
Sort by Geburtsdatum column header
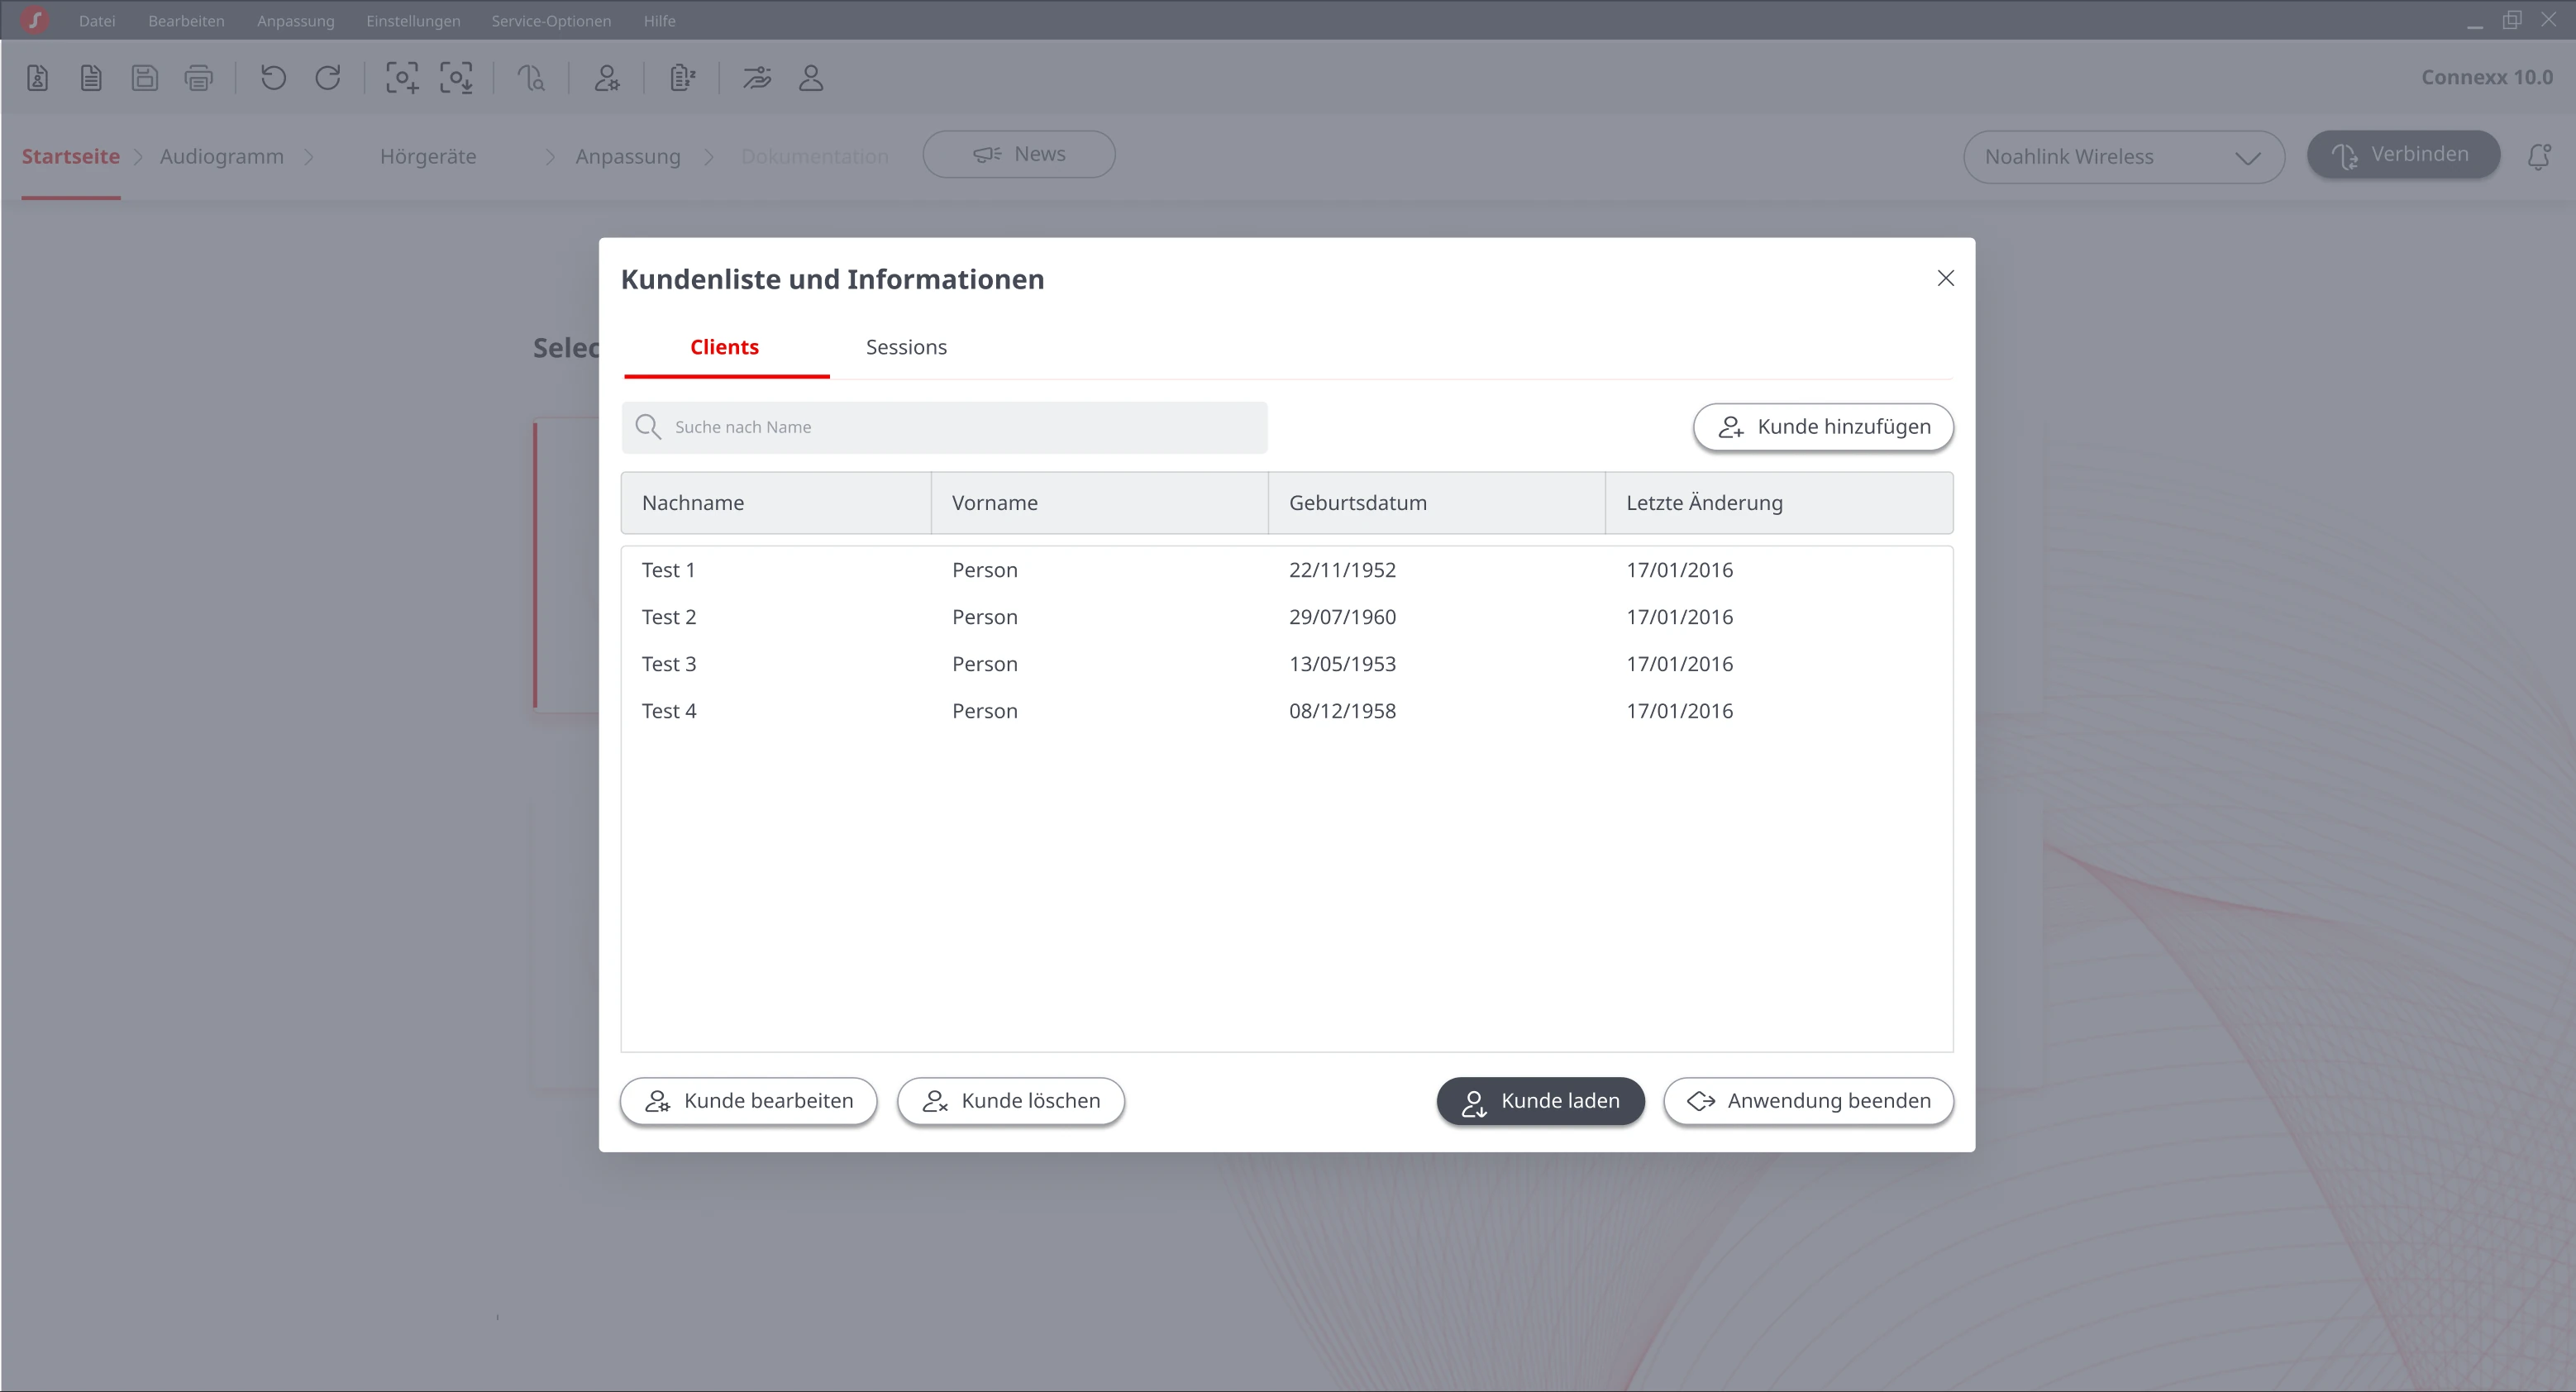1437,503
